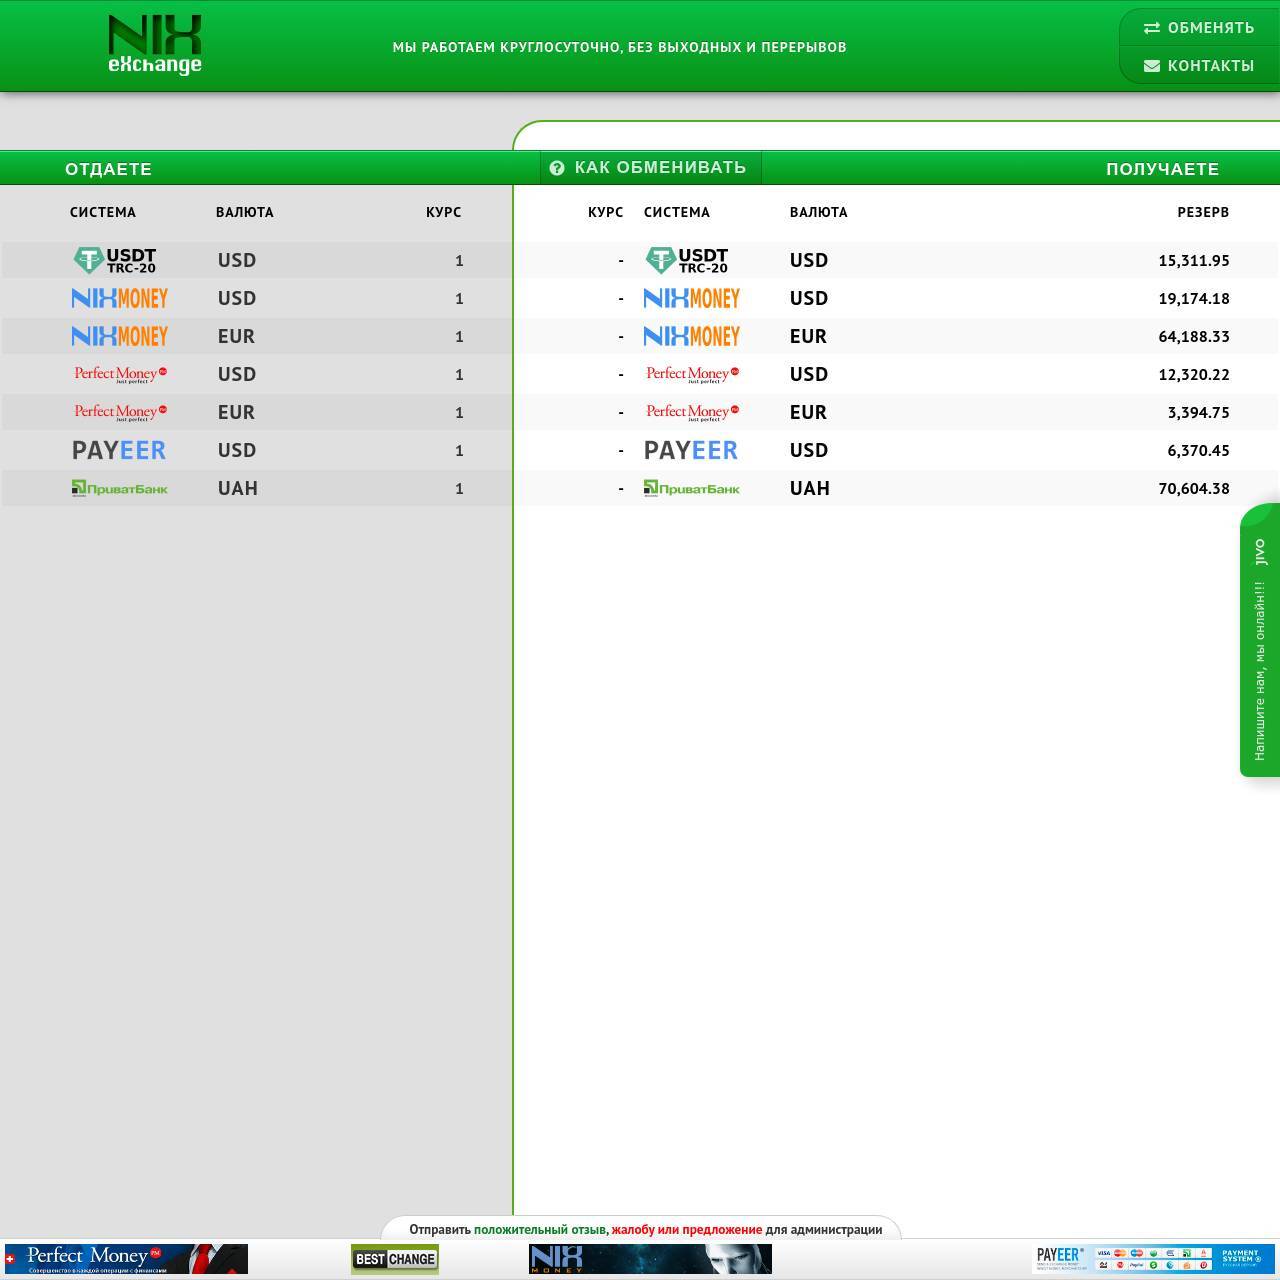Click USD currency in ПОЛУЧАЕТЕ Payeer row
The image size is (1280, 1280).
tap(809, 450)
